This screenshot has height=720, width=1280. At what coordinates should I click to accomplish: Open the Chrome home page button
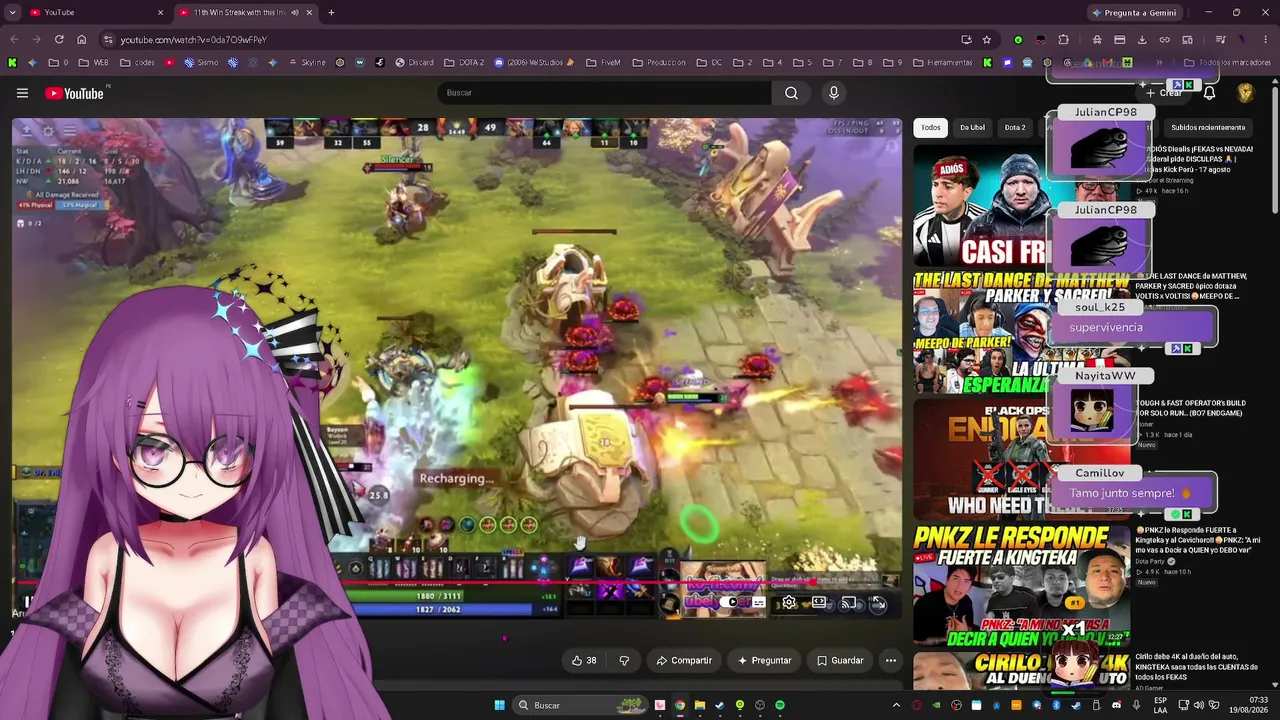click(82, 40)
